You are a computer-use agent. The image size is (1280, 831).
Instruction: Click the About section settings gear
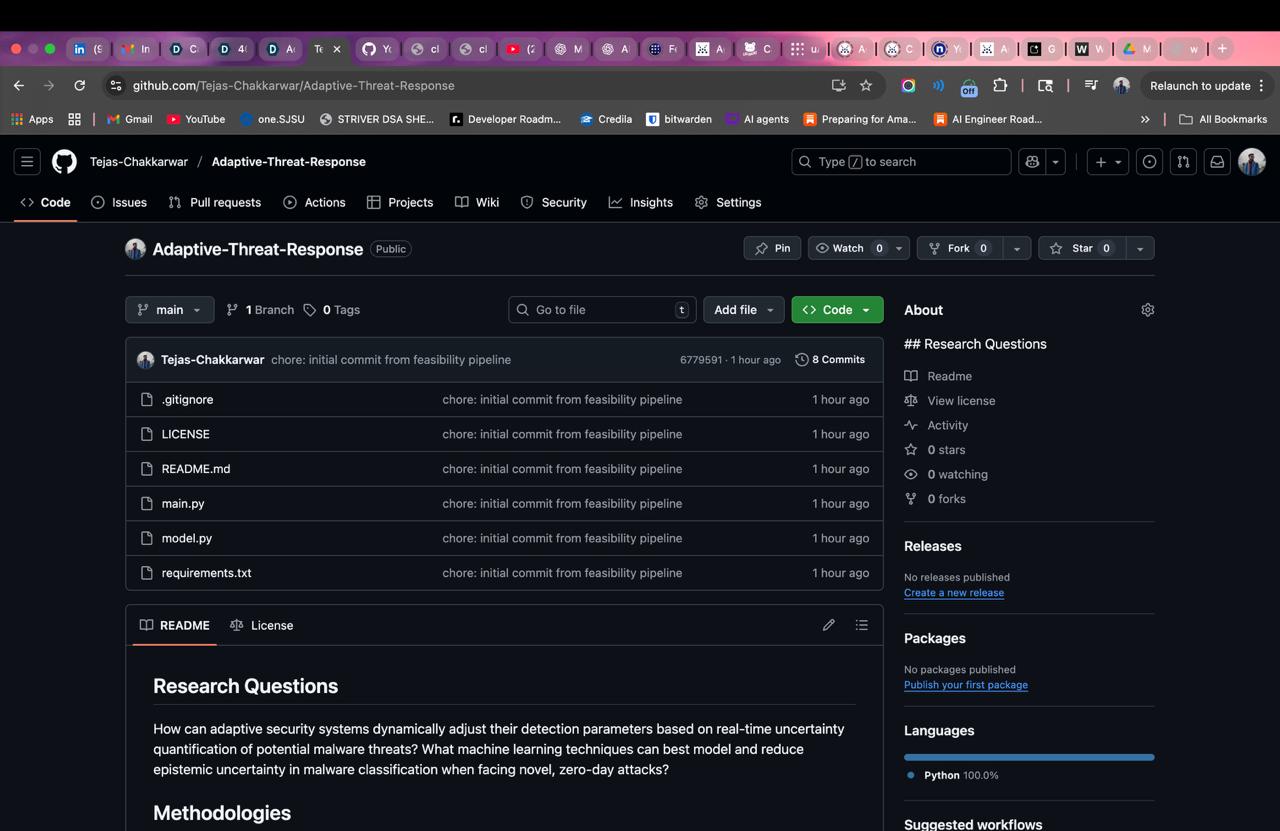coord(1147,310)
